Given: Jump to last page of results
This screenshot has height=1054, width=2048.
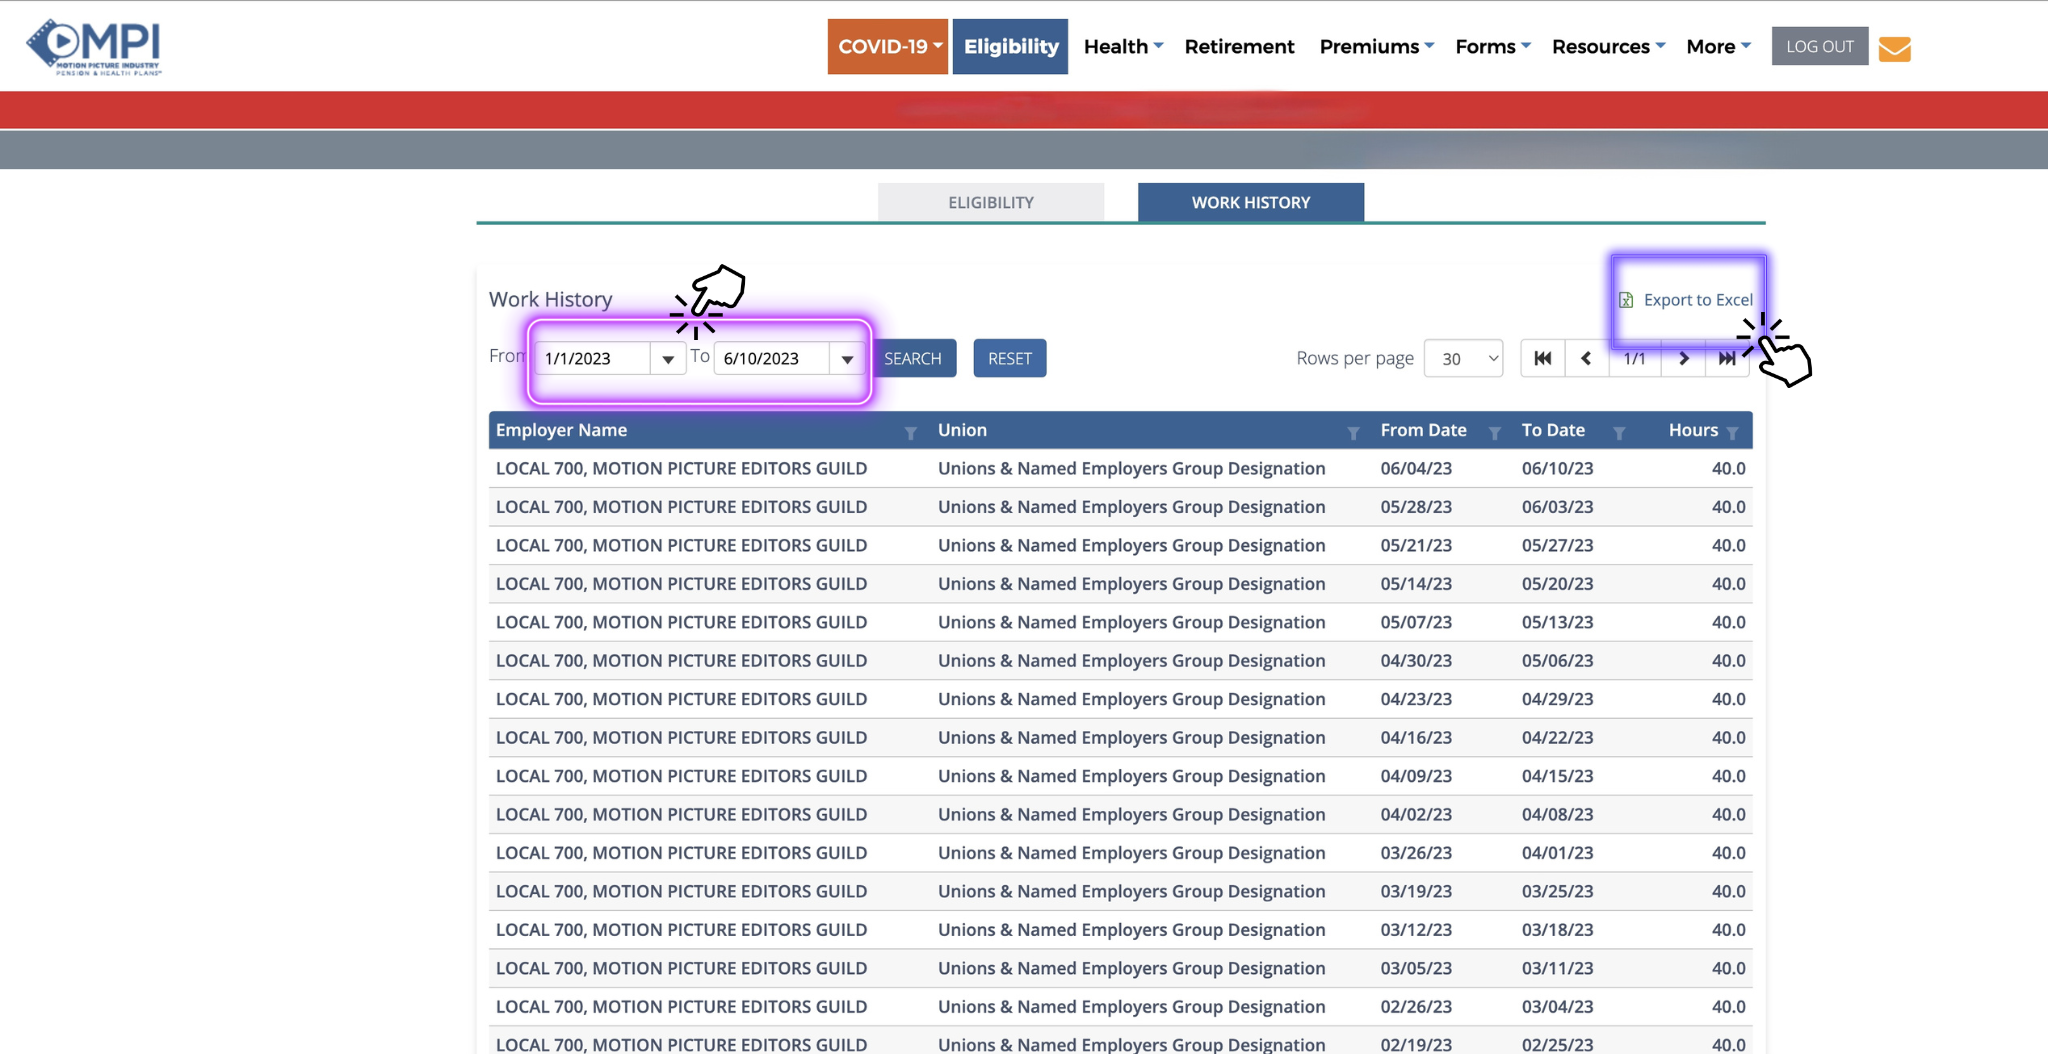Looking at the screenshot, I should pos(1727,358).
